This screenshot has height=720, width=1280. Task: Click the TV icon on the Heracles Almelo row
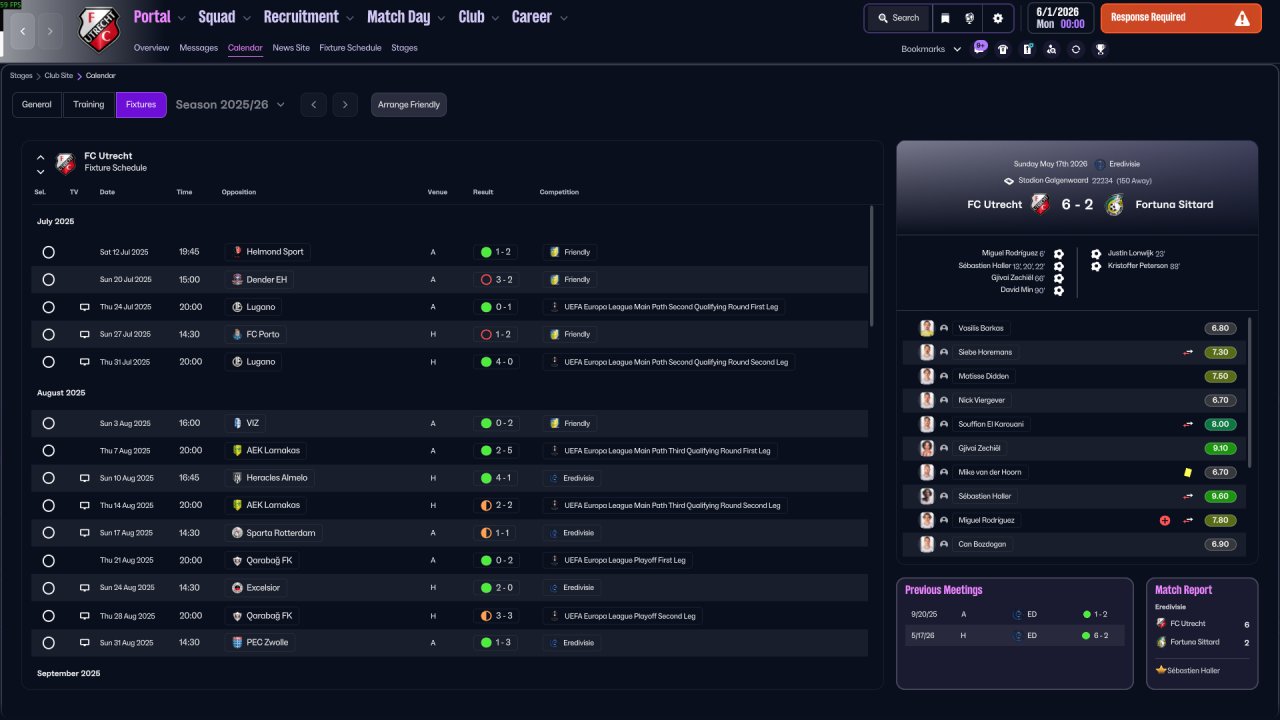[x=85, y=478]
